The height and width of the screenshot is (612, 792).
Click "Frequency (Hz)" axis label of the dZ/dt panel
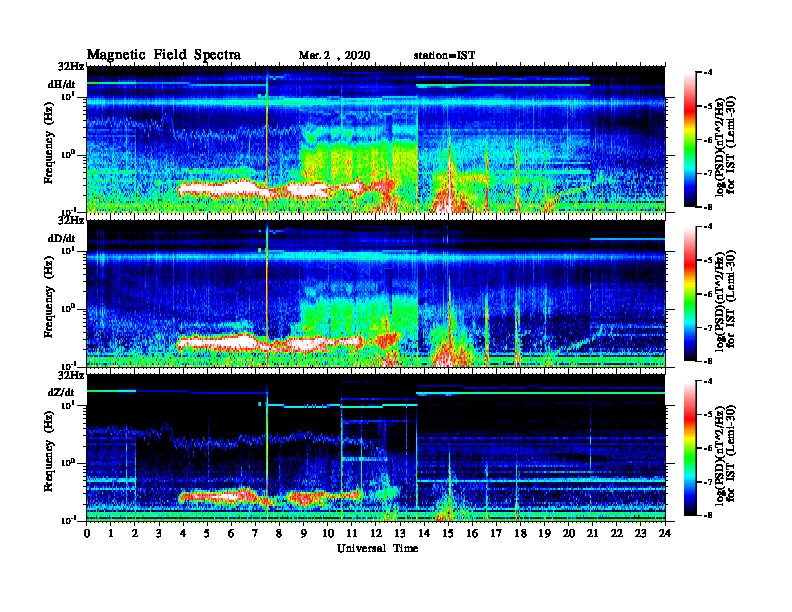pos(48,450)
